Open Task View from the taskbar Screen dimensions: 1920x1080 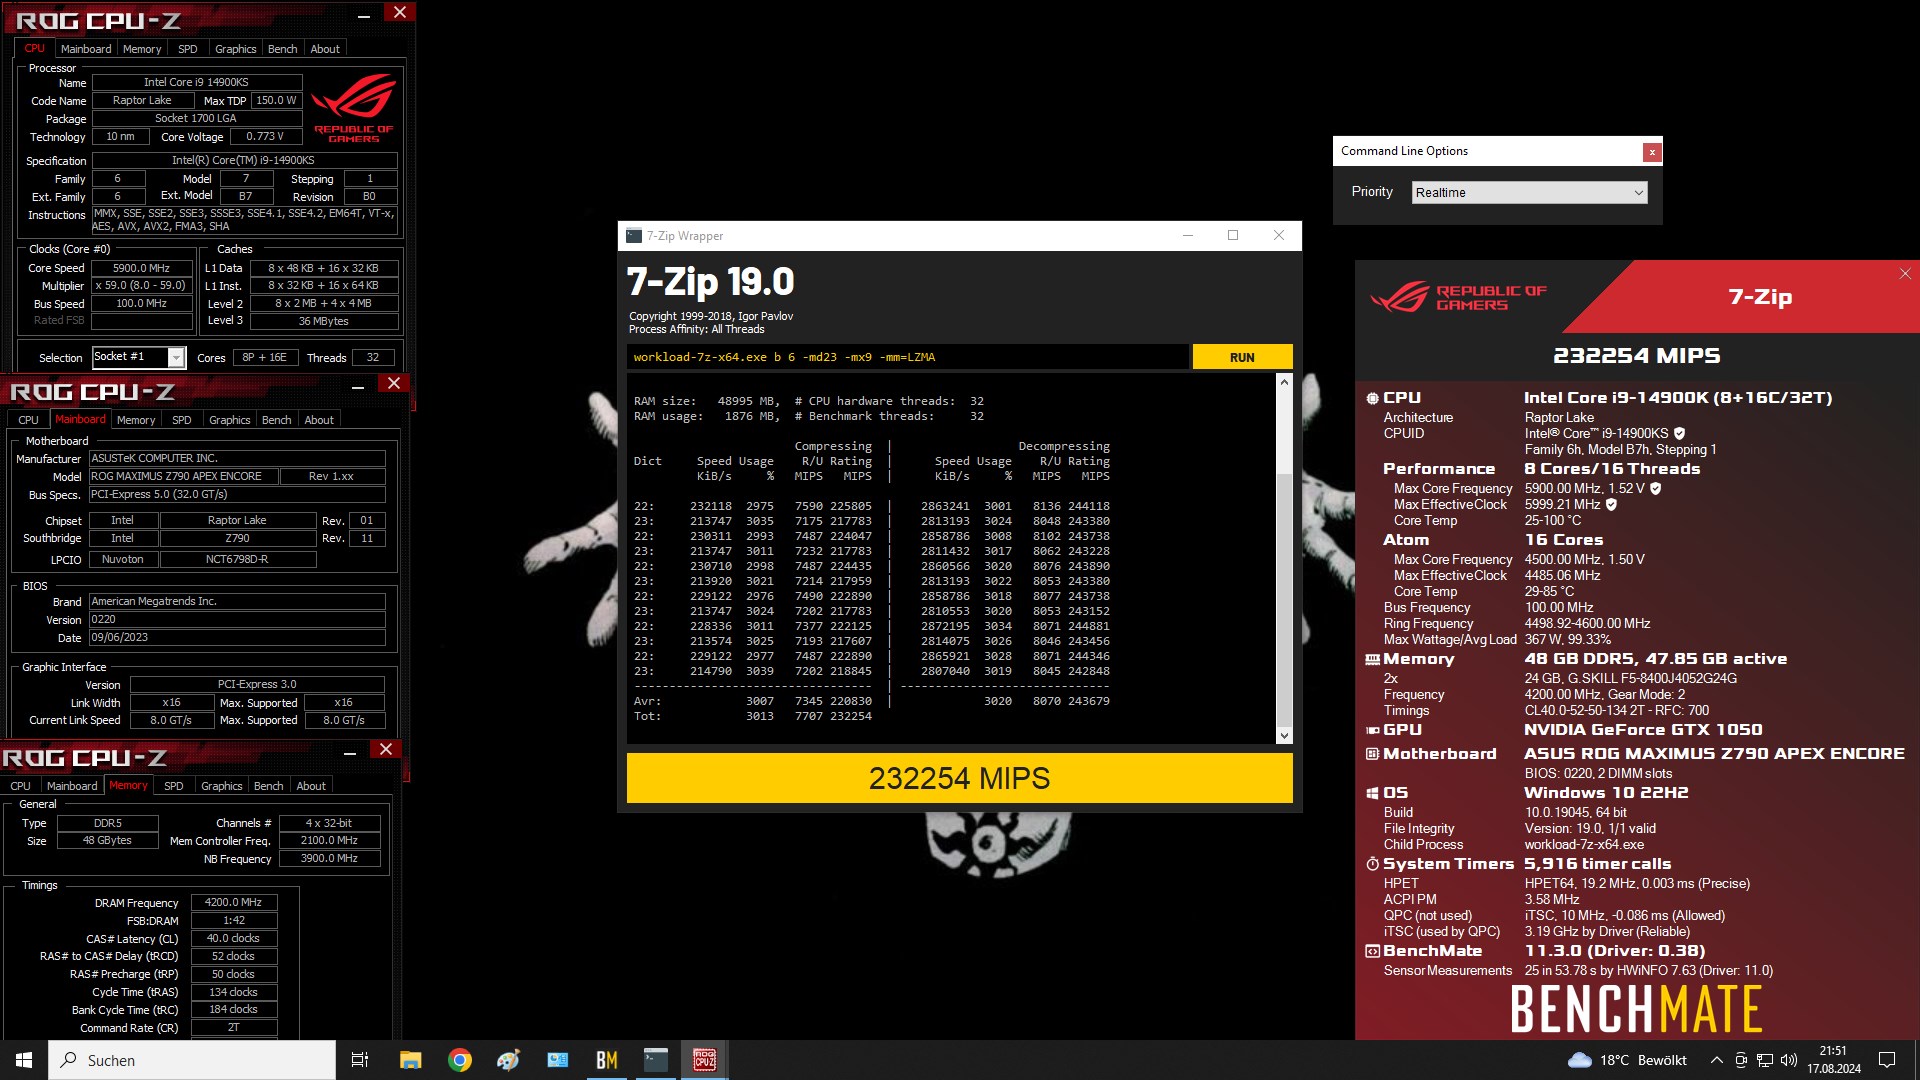coord(360,1060)
